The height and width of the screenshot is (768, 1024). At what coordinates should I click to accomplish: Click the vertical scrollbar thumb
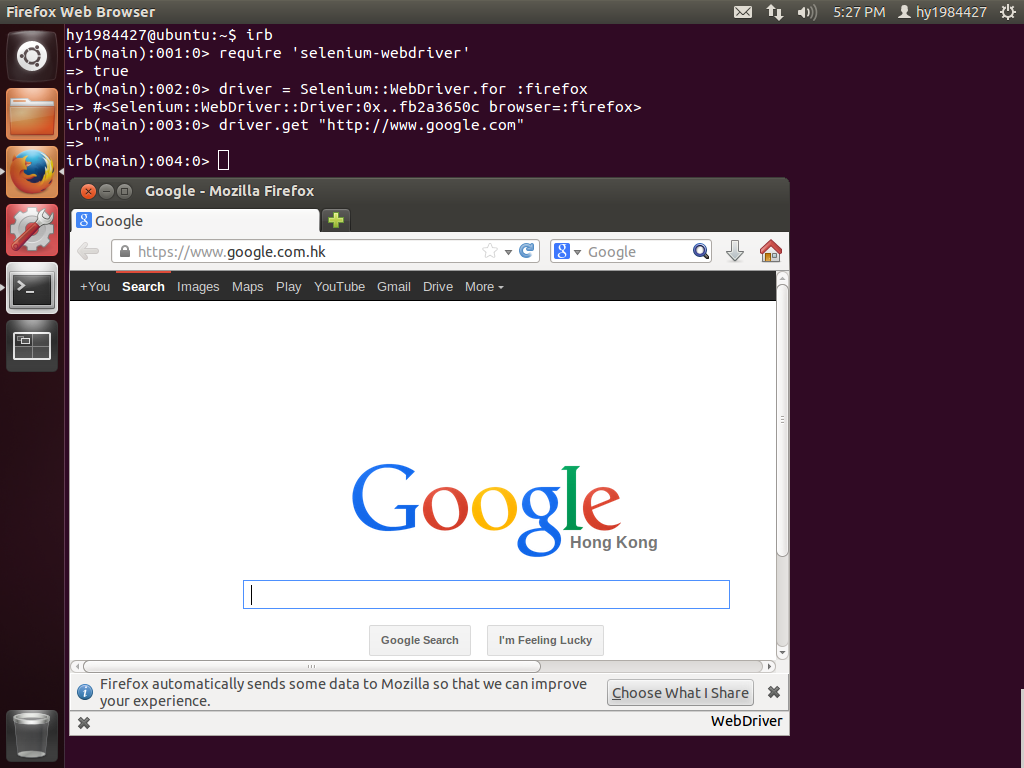(x=782, y=419)
